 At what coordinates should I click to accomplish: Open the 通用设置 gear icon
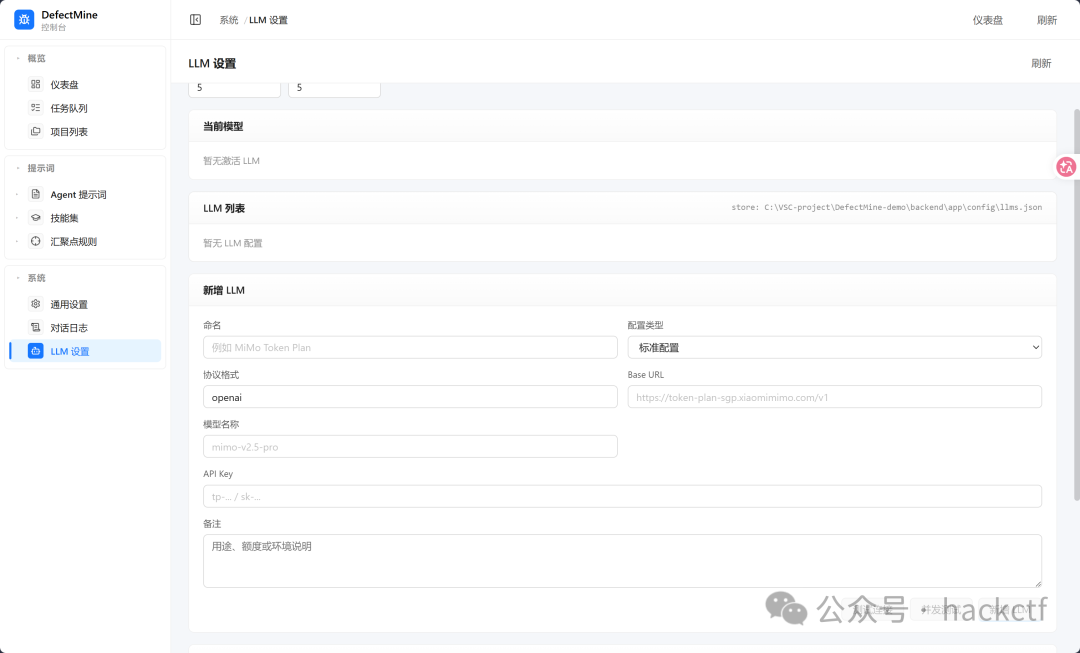click(x=36, y=304)
